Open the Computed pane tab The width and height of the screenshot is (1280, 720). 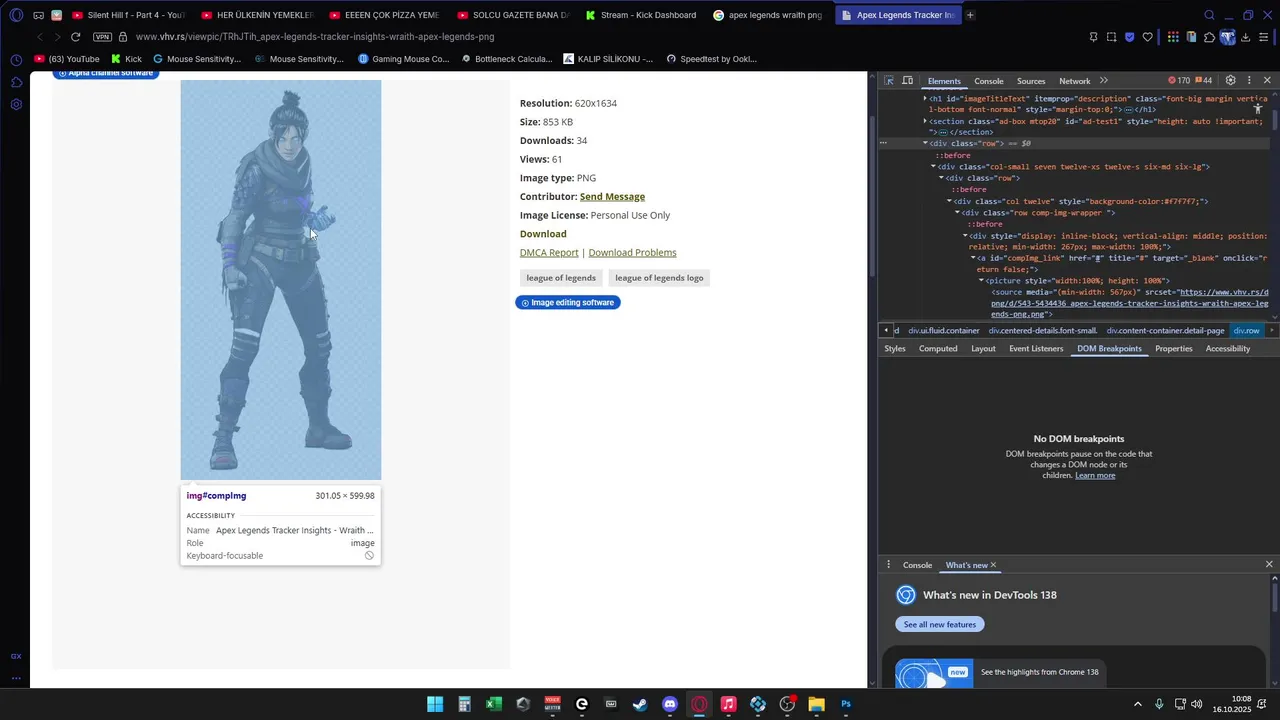point(938,348)
